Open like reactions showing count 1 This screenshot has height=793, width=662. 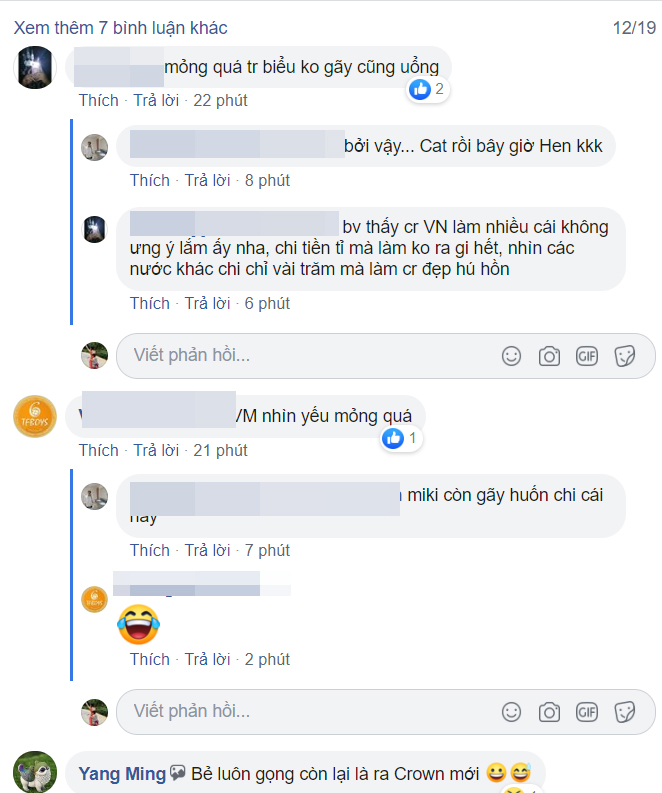[399, 438]
